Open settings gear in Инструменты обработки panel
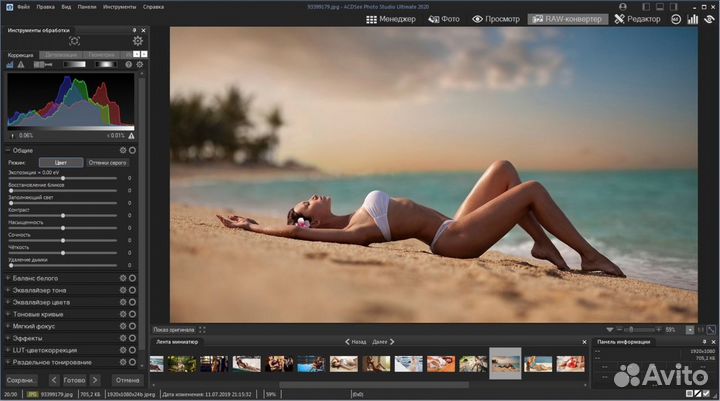The height and width of the screenshot is (401, 720). pyautogui.click(x=137, y=40)
